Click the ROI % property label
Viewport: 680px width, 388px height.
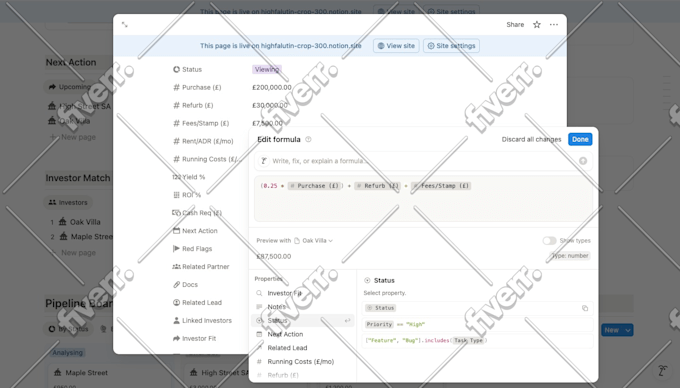click(x=187, y=195)
